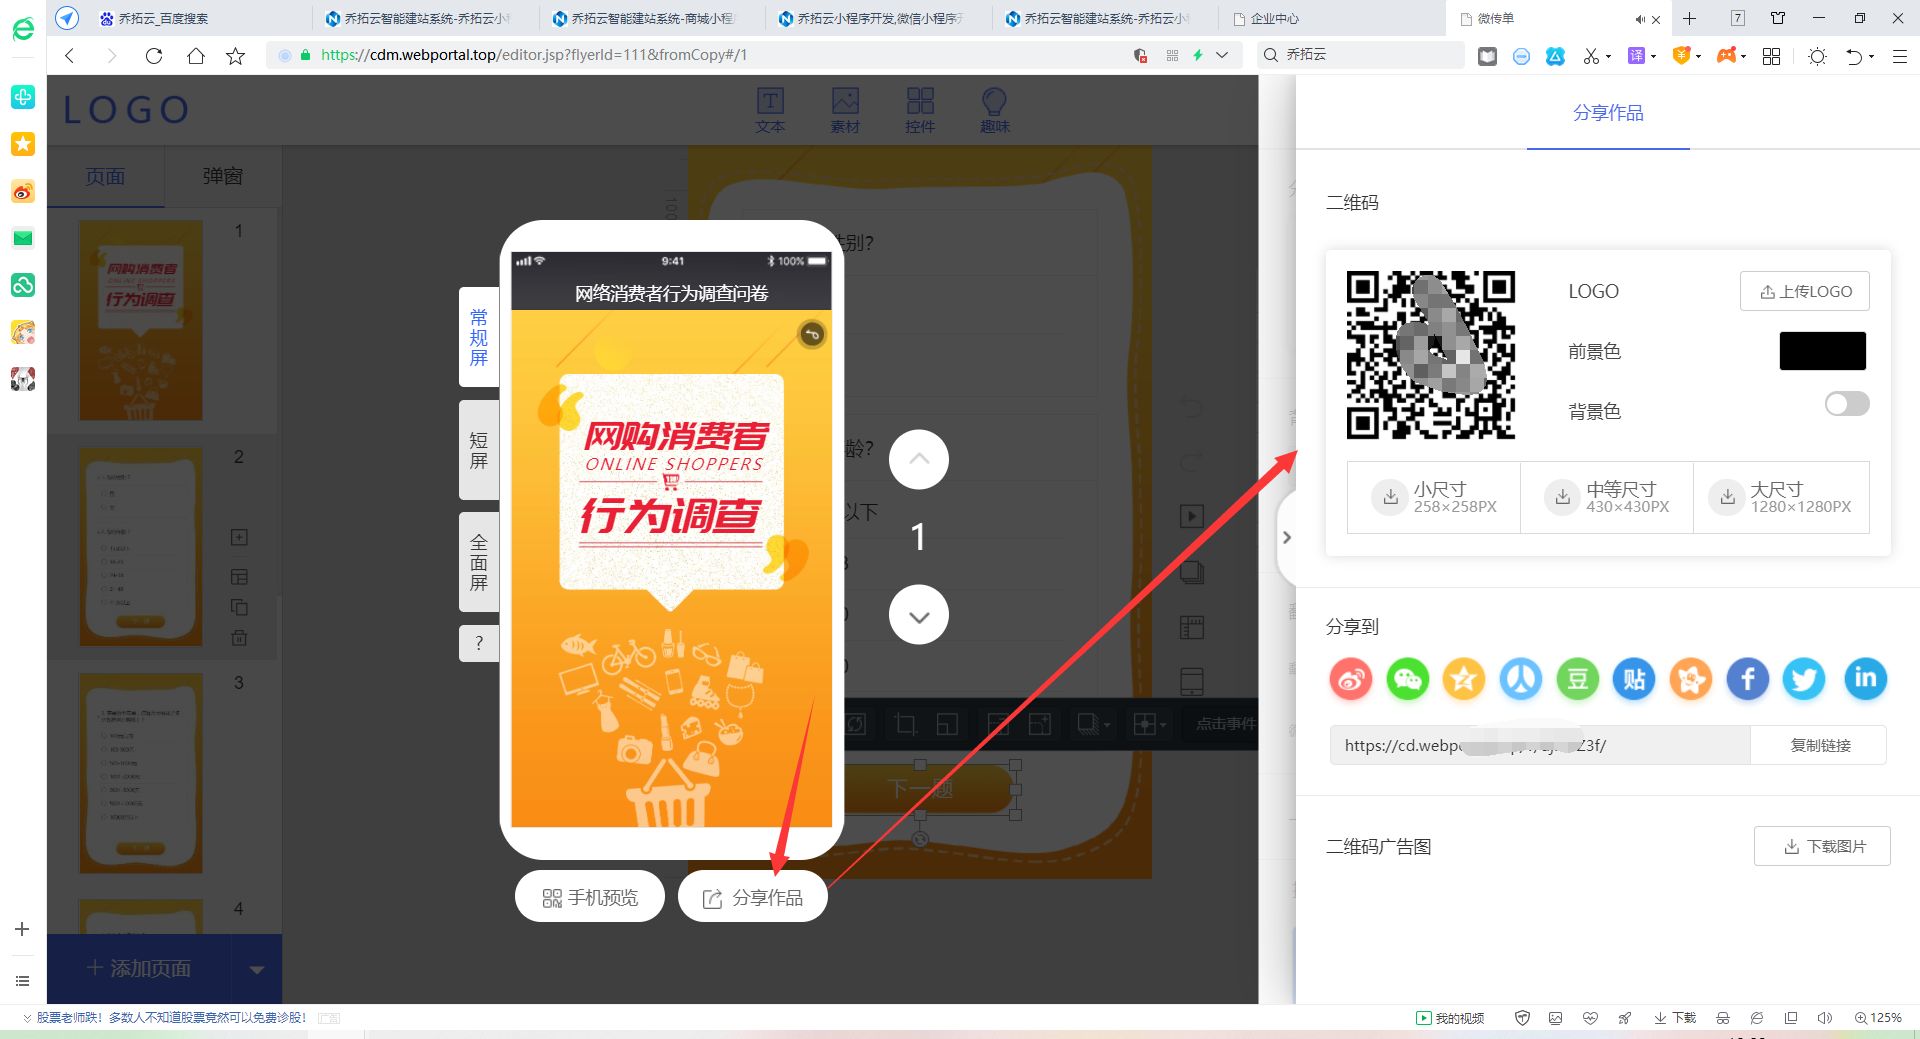Share to LinkedIn icon
This screenshot has width=1920, height=1039.
pyautogui.click(x=1865, y=679)
